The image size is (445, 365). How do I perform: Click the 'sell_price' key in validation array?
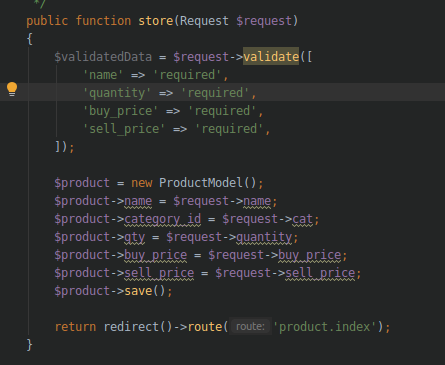coord(124,129)
